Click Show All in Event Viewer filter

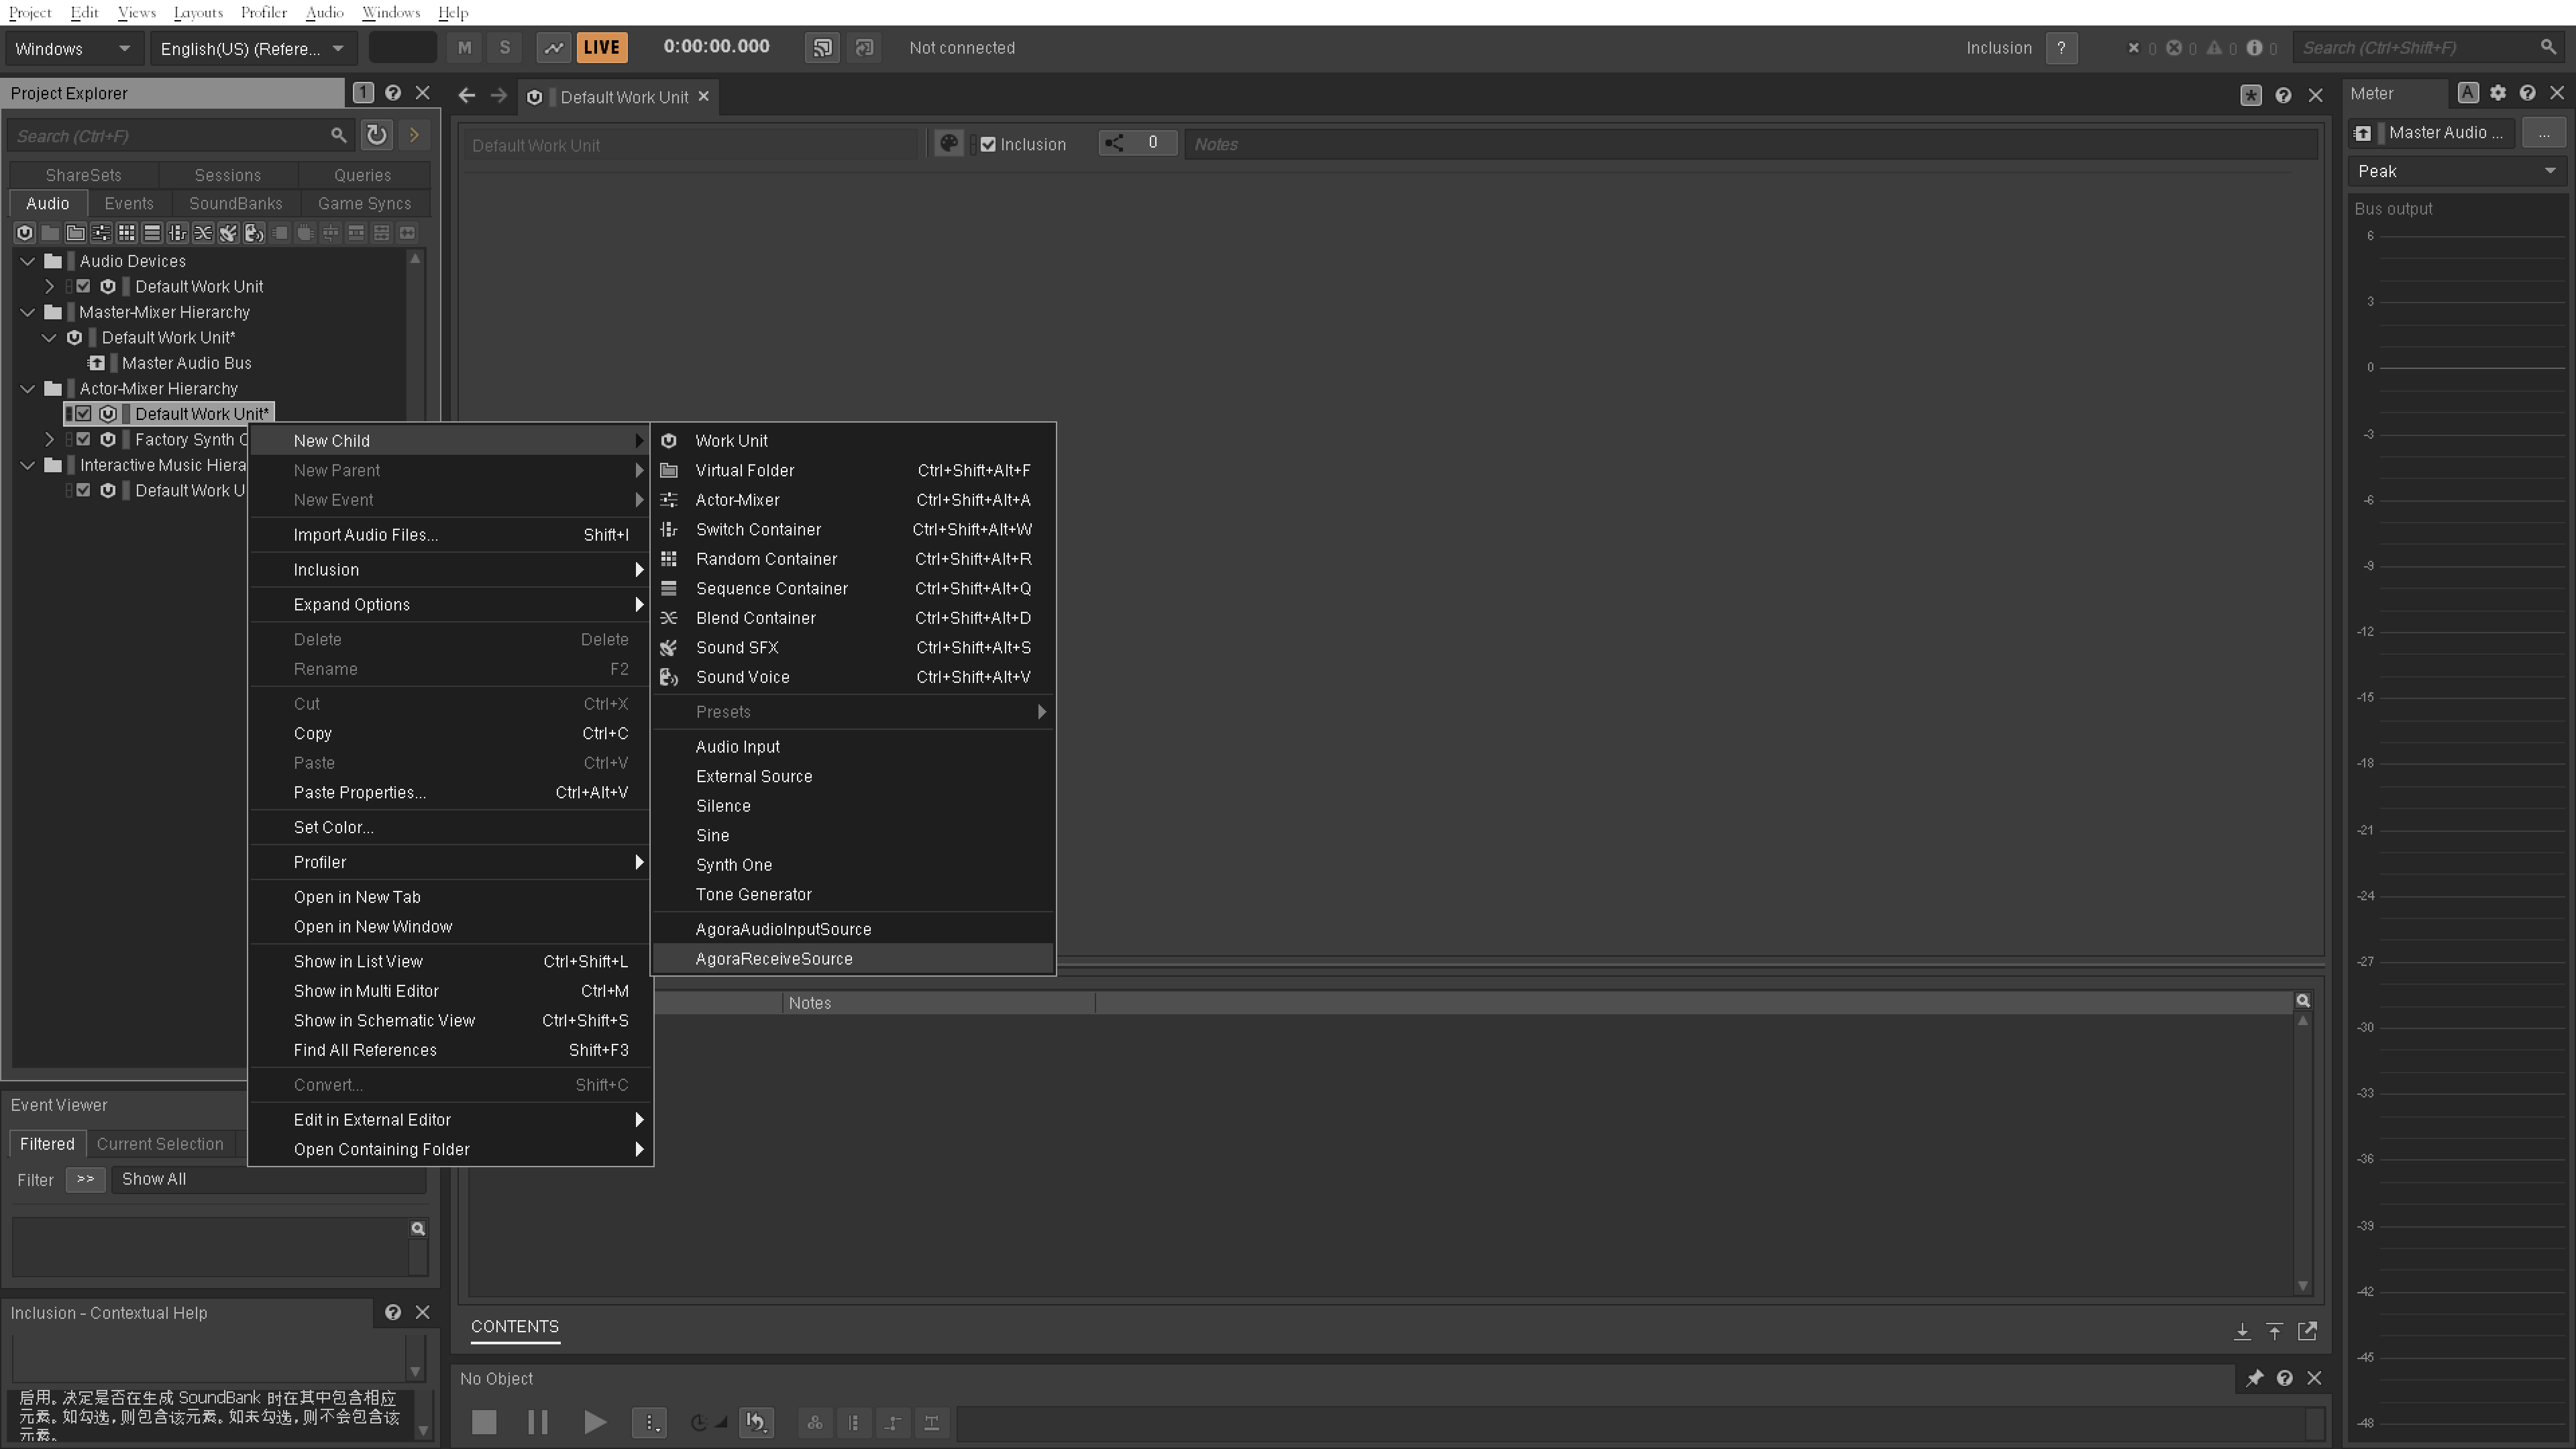click(154, 1178)
